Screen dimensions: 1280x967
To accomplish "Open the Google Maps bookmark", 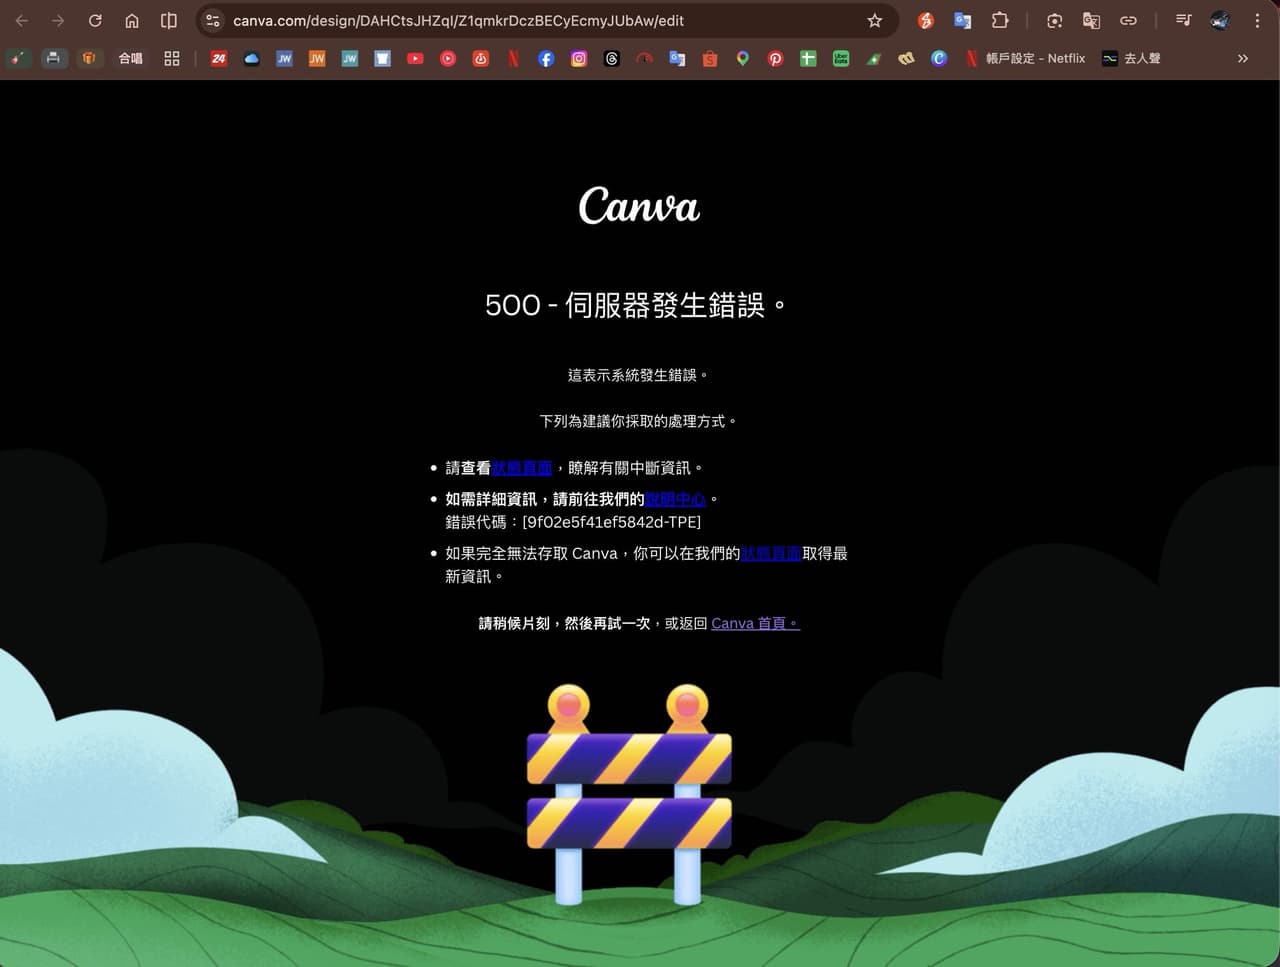I will (x=742, y=59).
